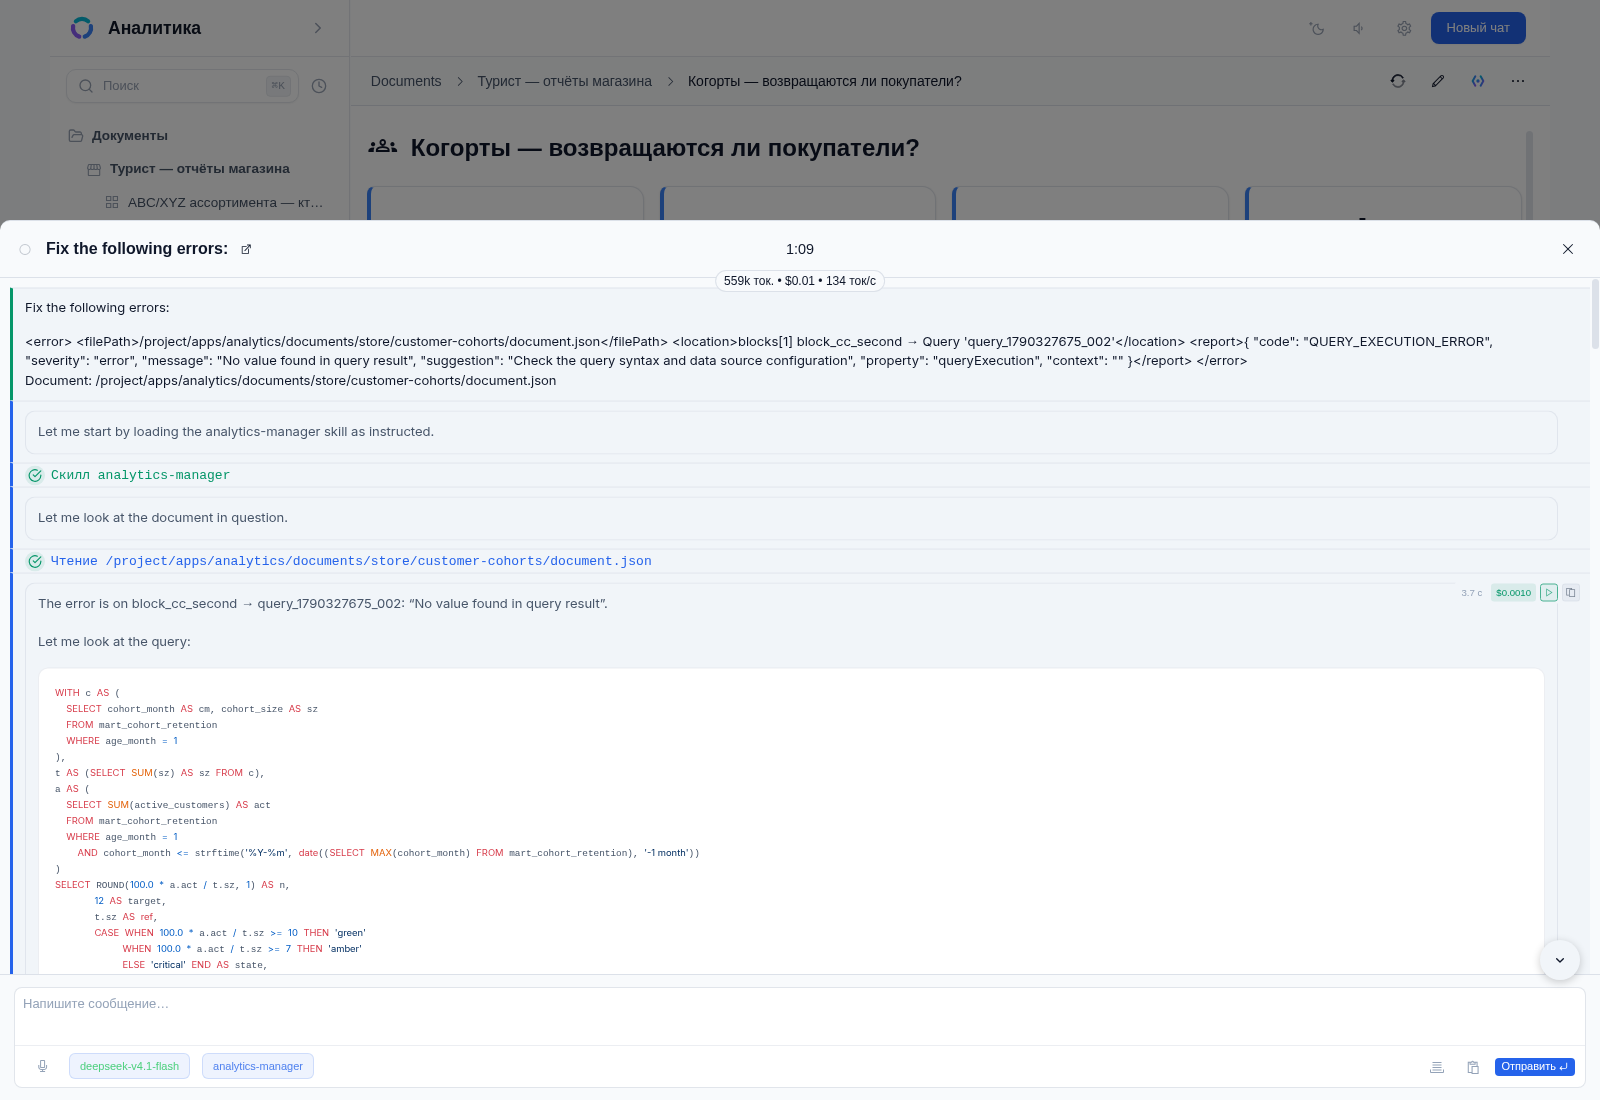This screenshot has height=1100, width=1600.
Task: Focus the Напишите сообщение input box
Action: 800,1016
